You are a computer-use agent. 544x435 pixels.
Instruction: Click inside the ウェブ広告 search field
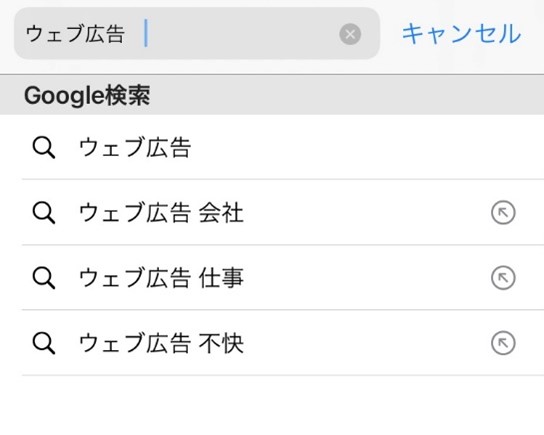pos(197,34)
